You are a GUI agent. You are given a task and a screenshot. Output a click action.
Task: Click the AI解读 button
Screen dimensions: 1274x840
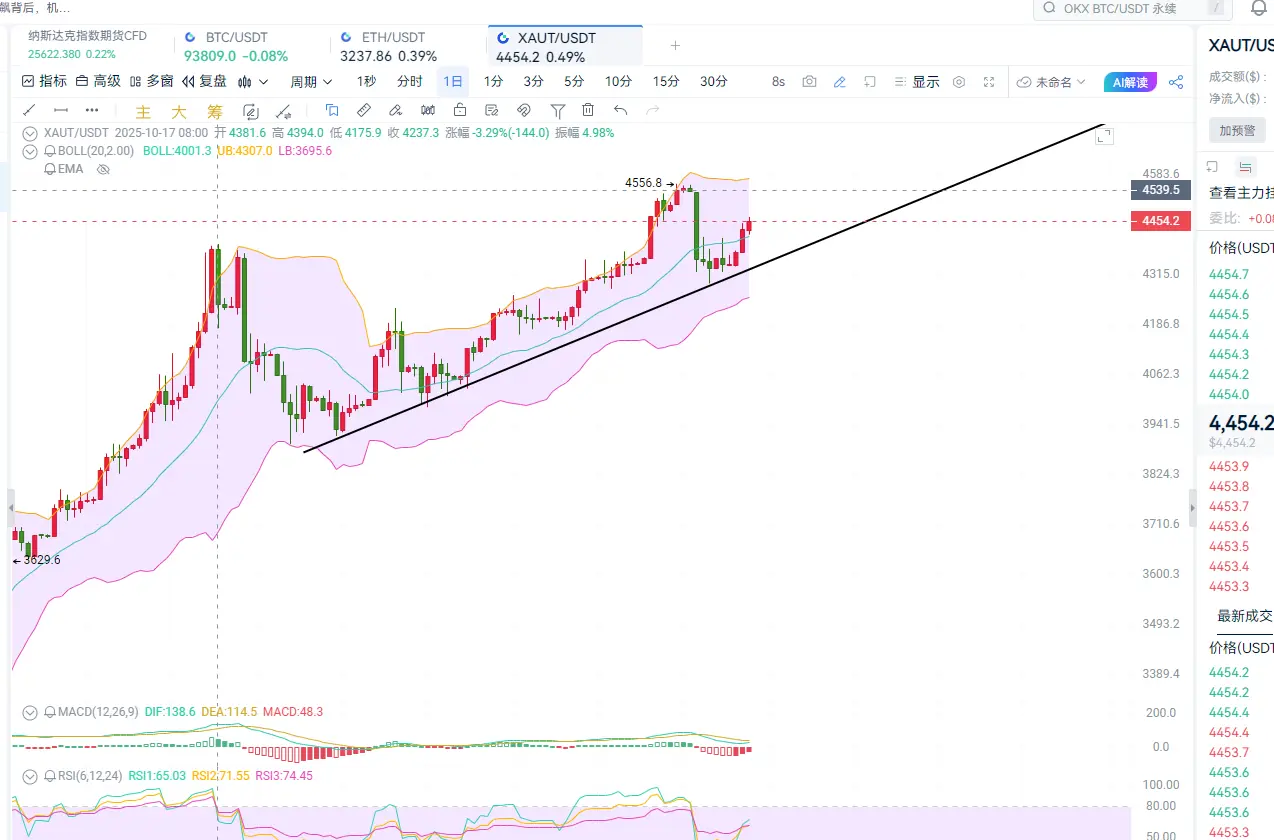[1131, 82]
